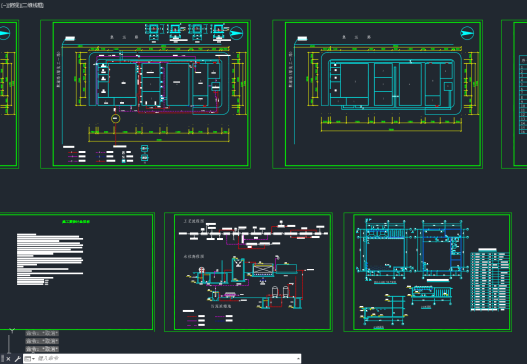Select the yellow circle below the site plan
The width and height of the screenshot is (527, 364).
pos(115,118)
